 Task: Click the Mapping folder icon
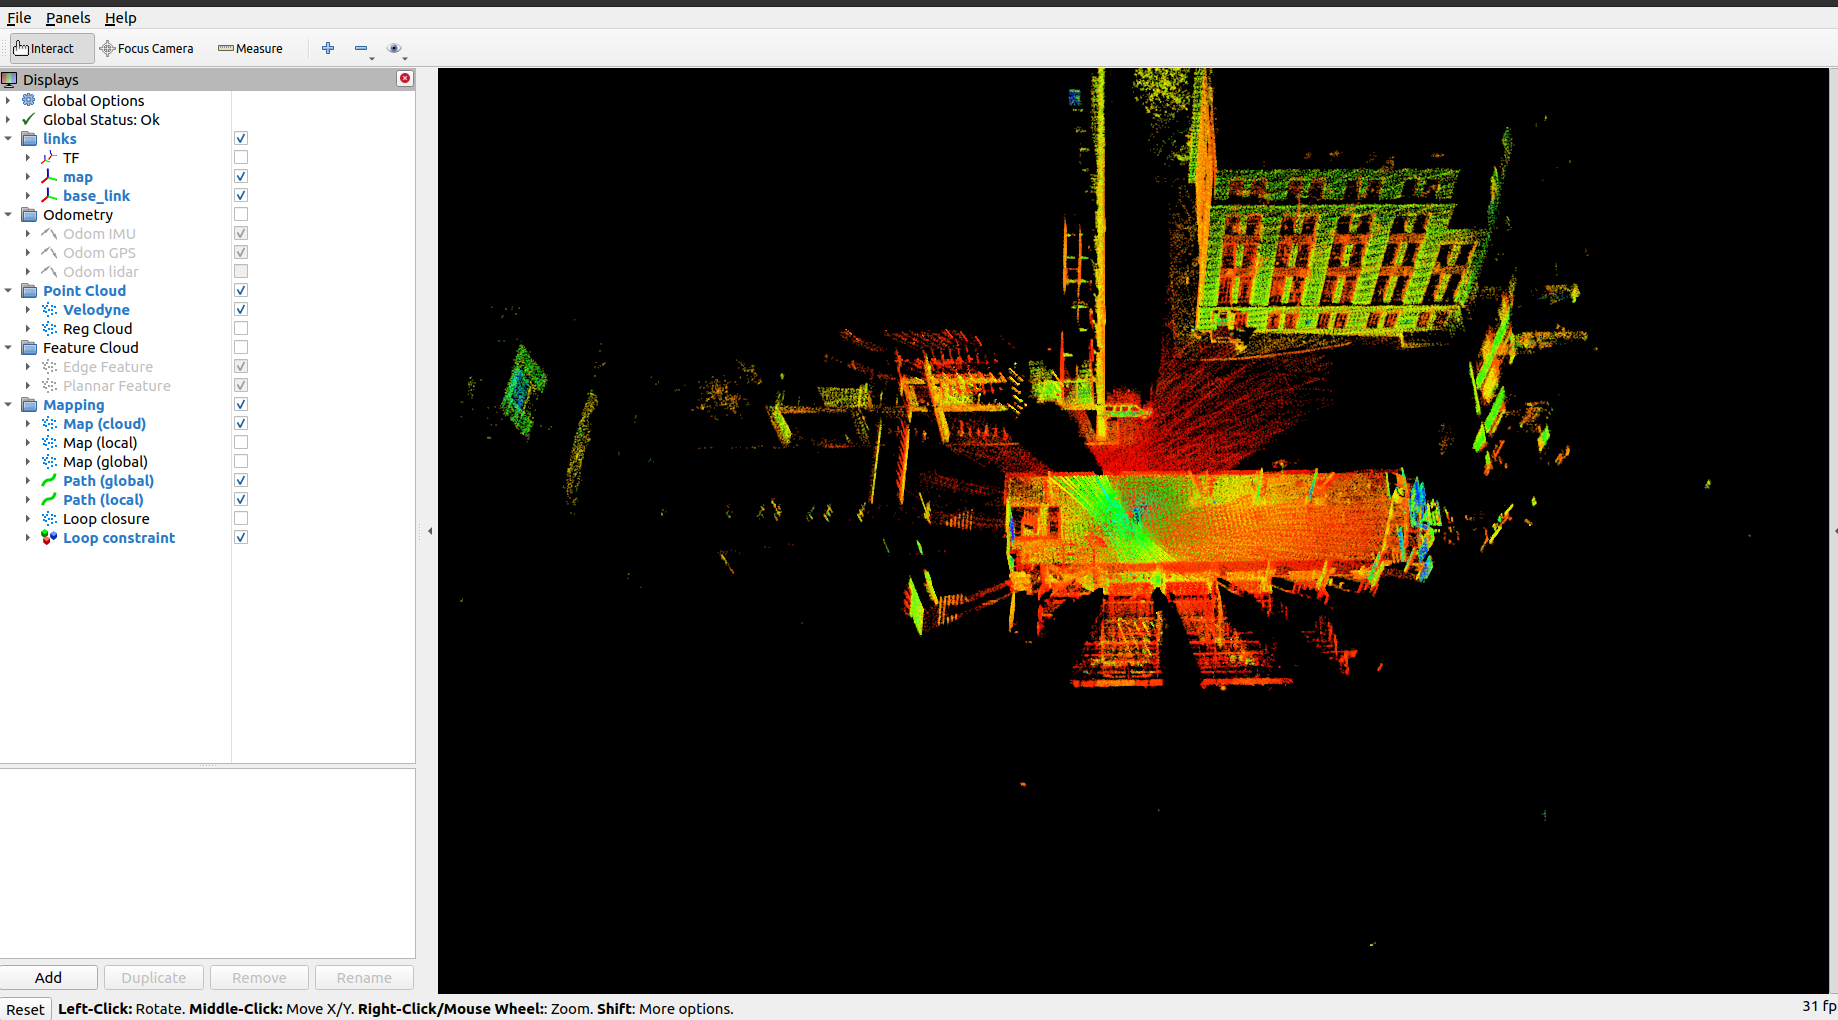(29, 404)
